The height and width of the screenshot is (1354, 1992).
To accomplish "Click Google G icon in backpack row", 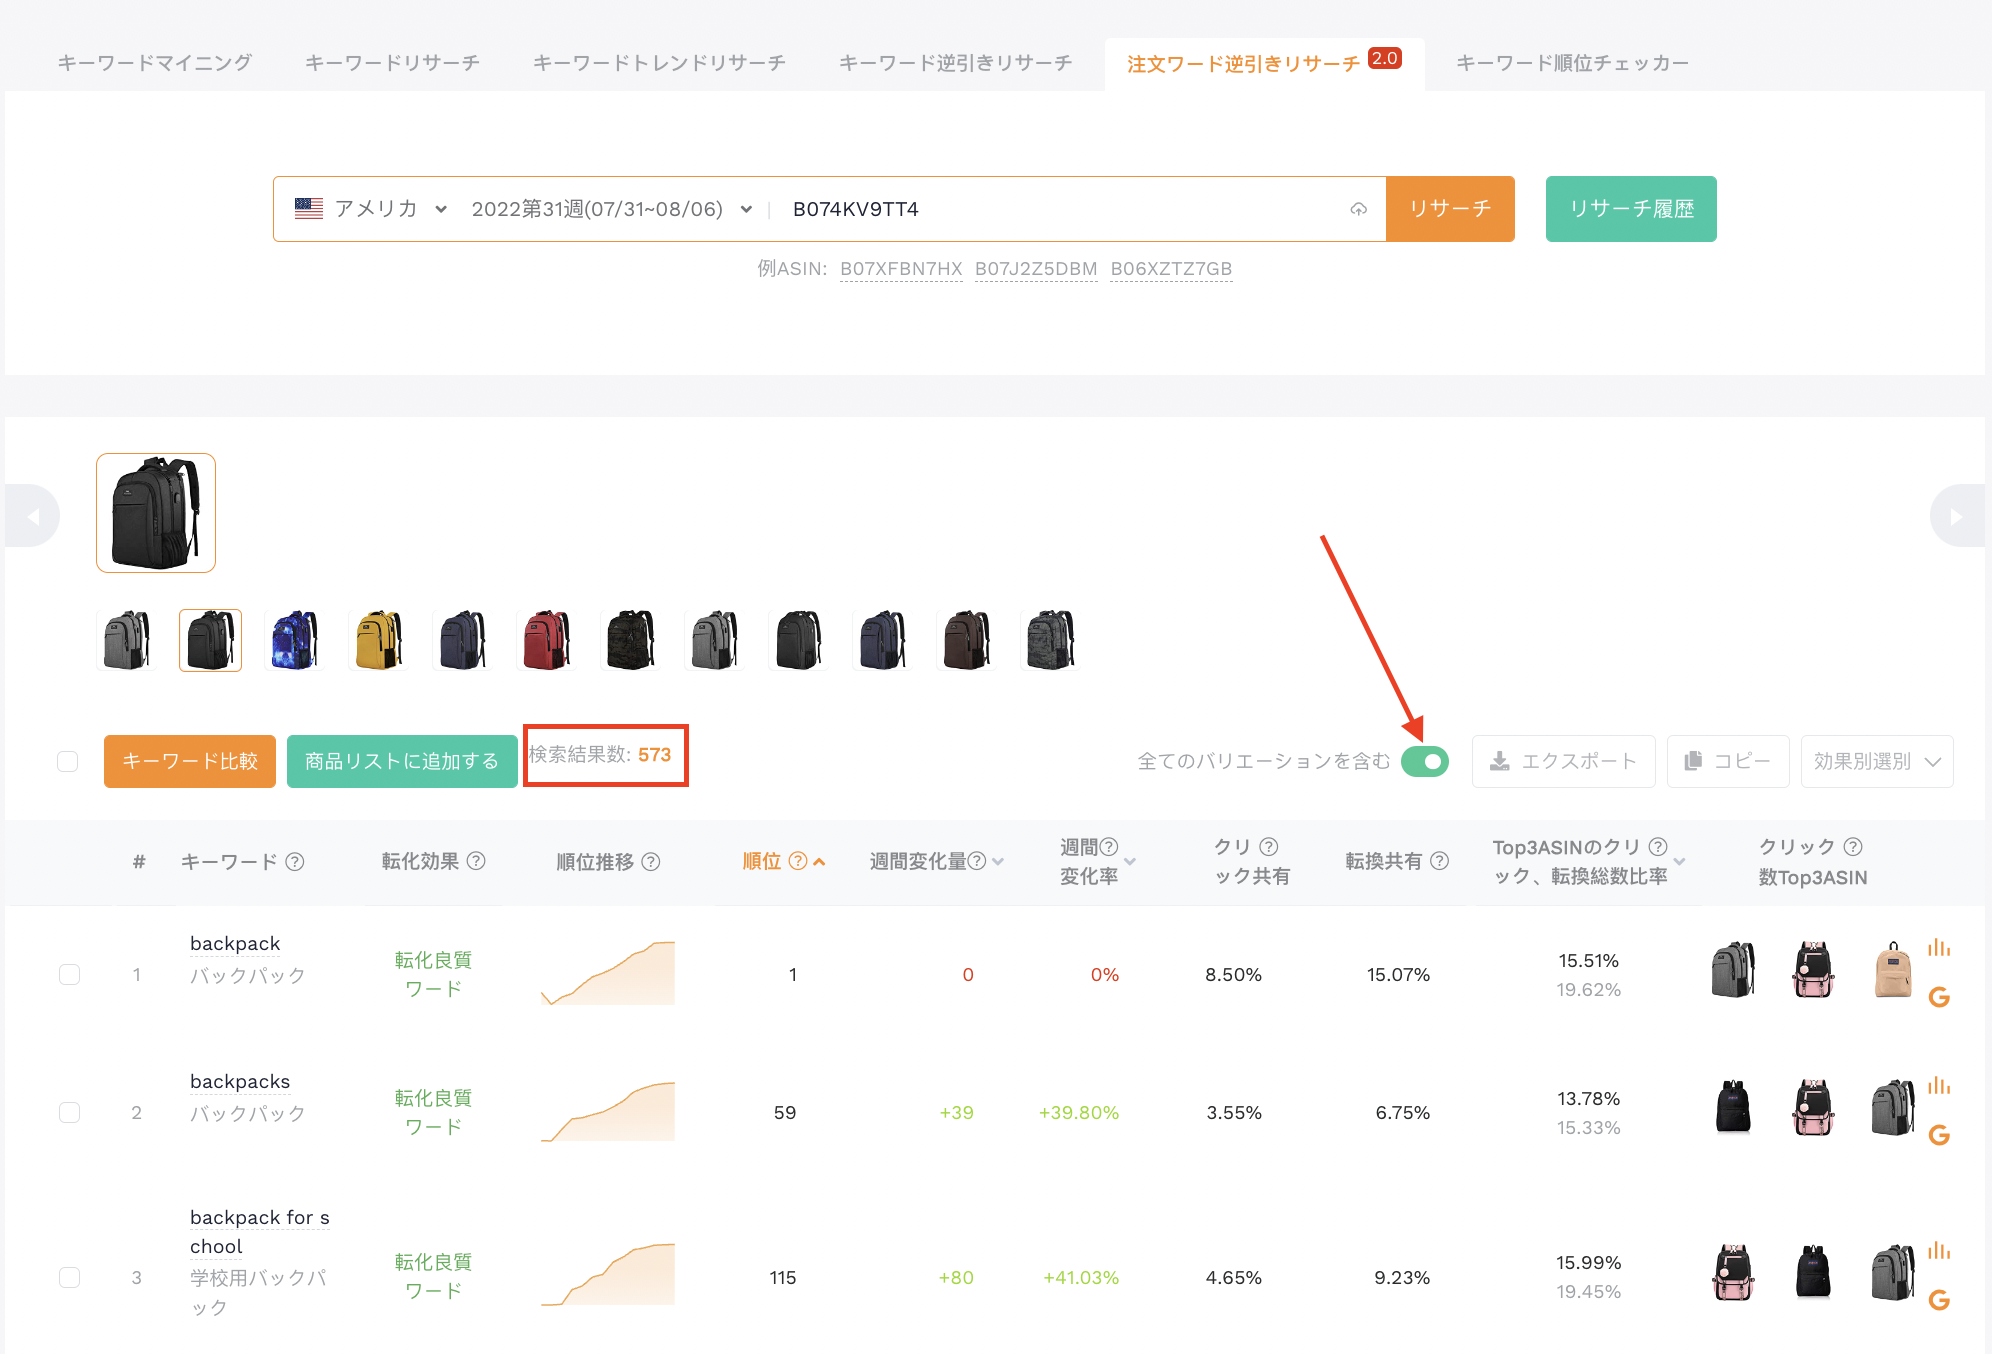I will 1939,996.
